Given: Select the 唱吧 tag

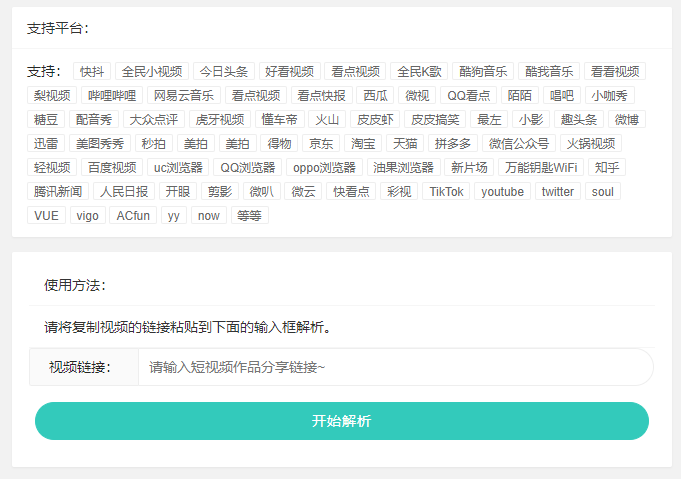Looking at the screenshot, I should tap(562, 96).
